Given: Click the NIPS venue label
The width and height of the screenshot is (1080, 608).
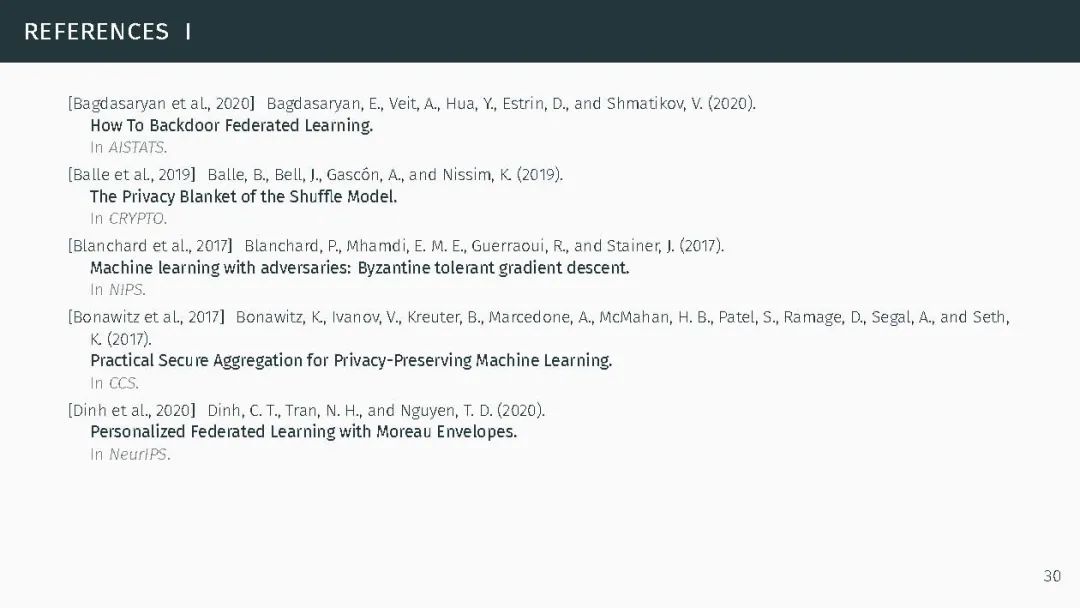Looking at the screenshot, I should tap(127, 290).
